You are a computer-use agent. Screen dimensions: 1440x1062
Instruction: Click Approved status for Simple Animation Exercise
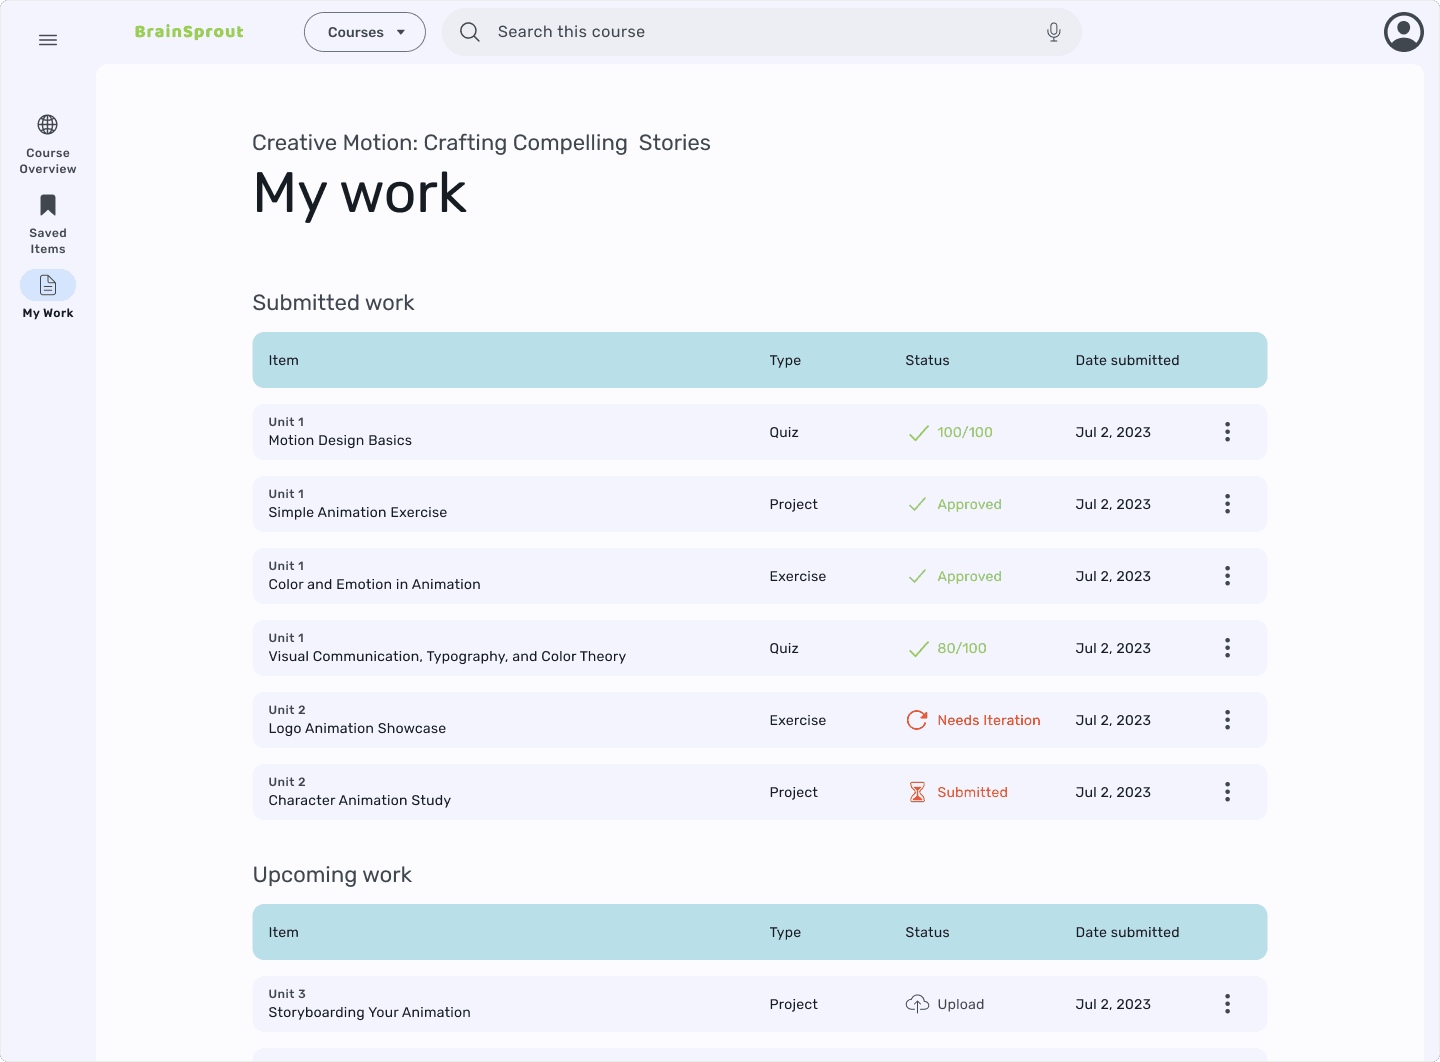click(x=969, y=504)
